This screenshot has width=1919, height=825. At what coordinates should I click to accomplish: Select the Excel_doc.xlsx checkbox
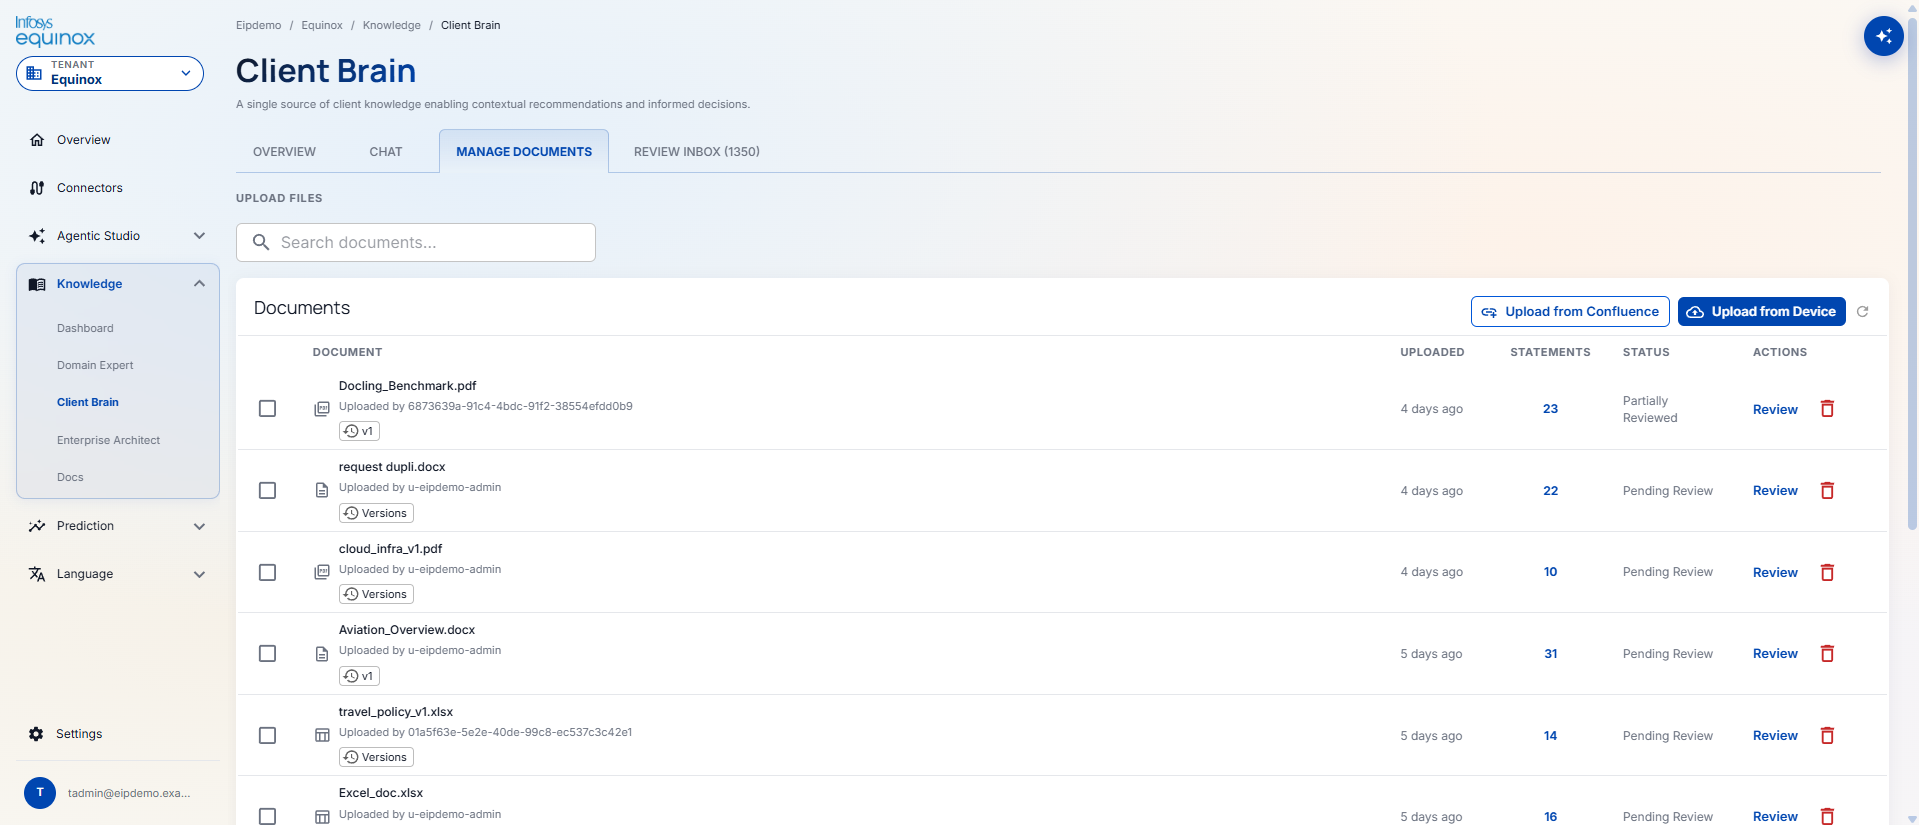click(267, 816)
